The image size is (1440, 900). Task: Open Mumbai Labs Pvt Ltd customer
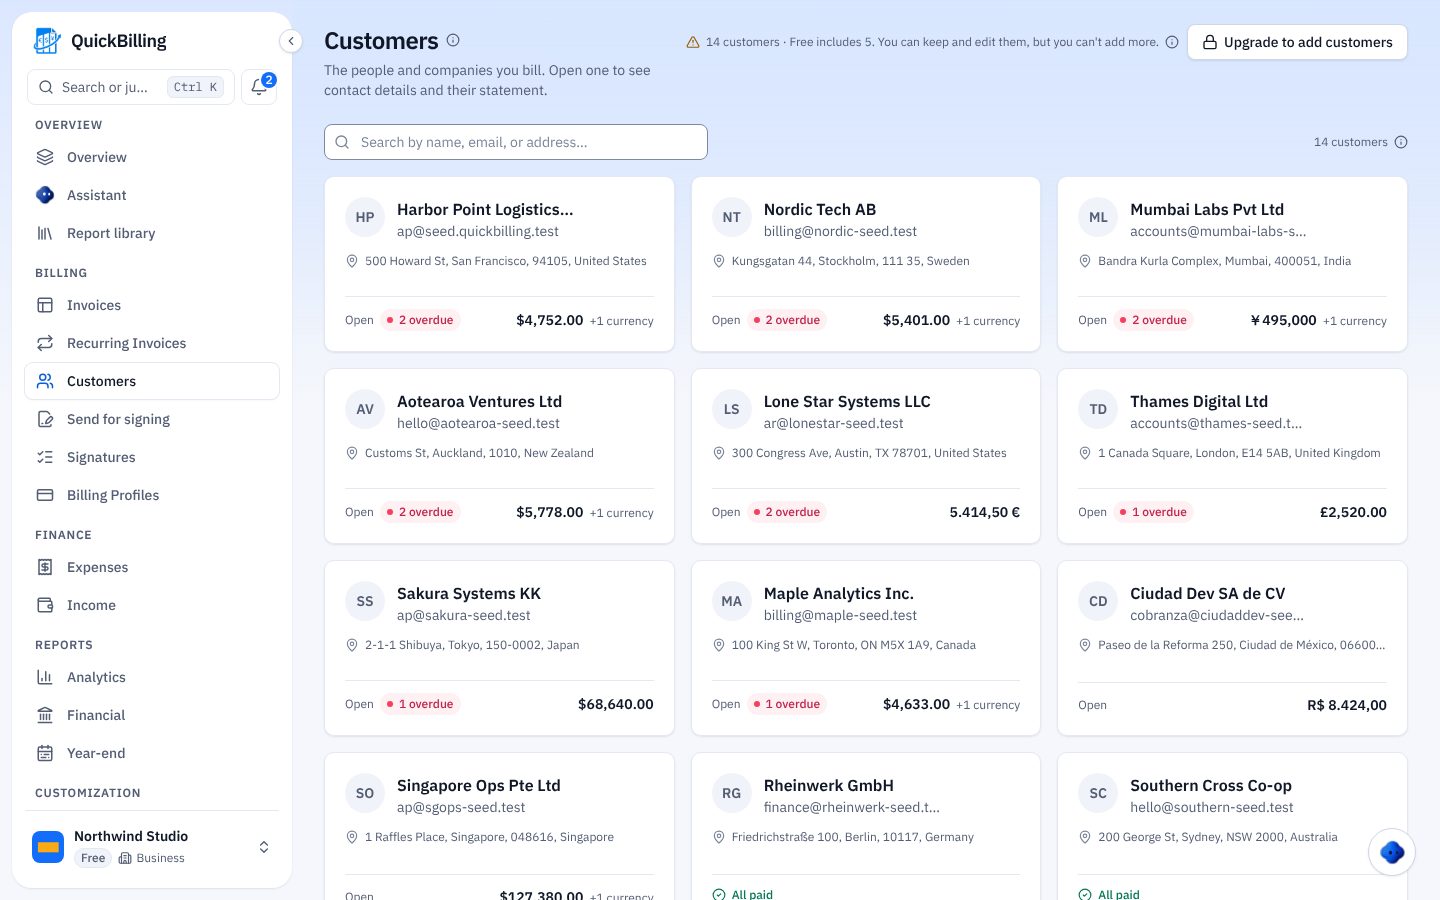click(x=1232, y=264)
